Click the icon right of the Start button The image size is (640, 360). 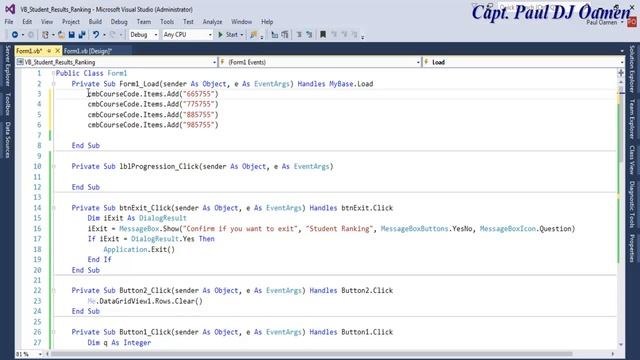pyautogui.click(x=254, y=35)
